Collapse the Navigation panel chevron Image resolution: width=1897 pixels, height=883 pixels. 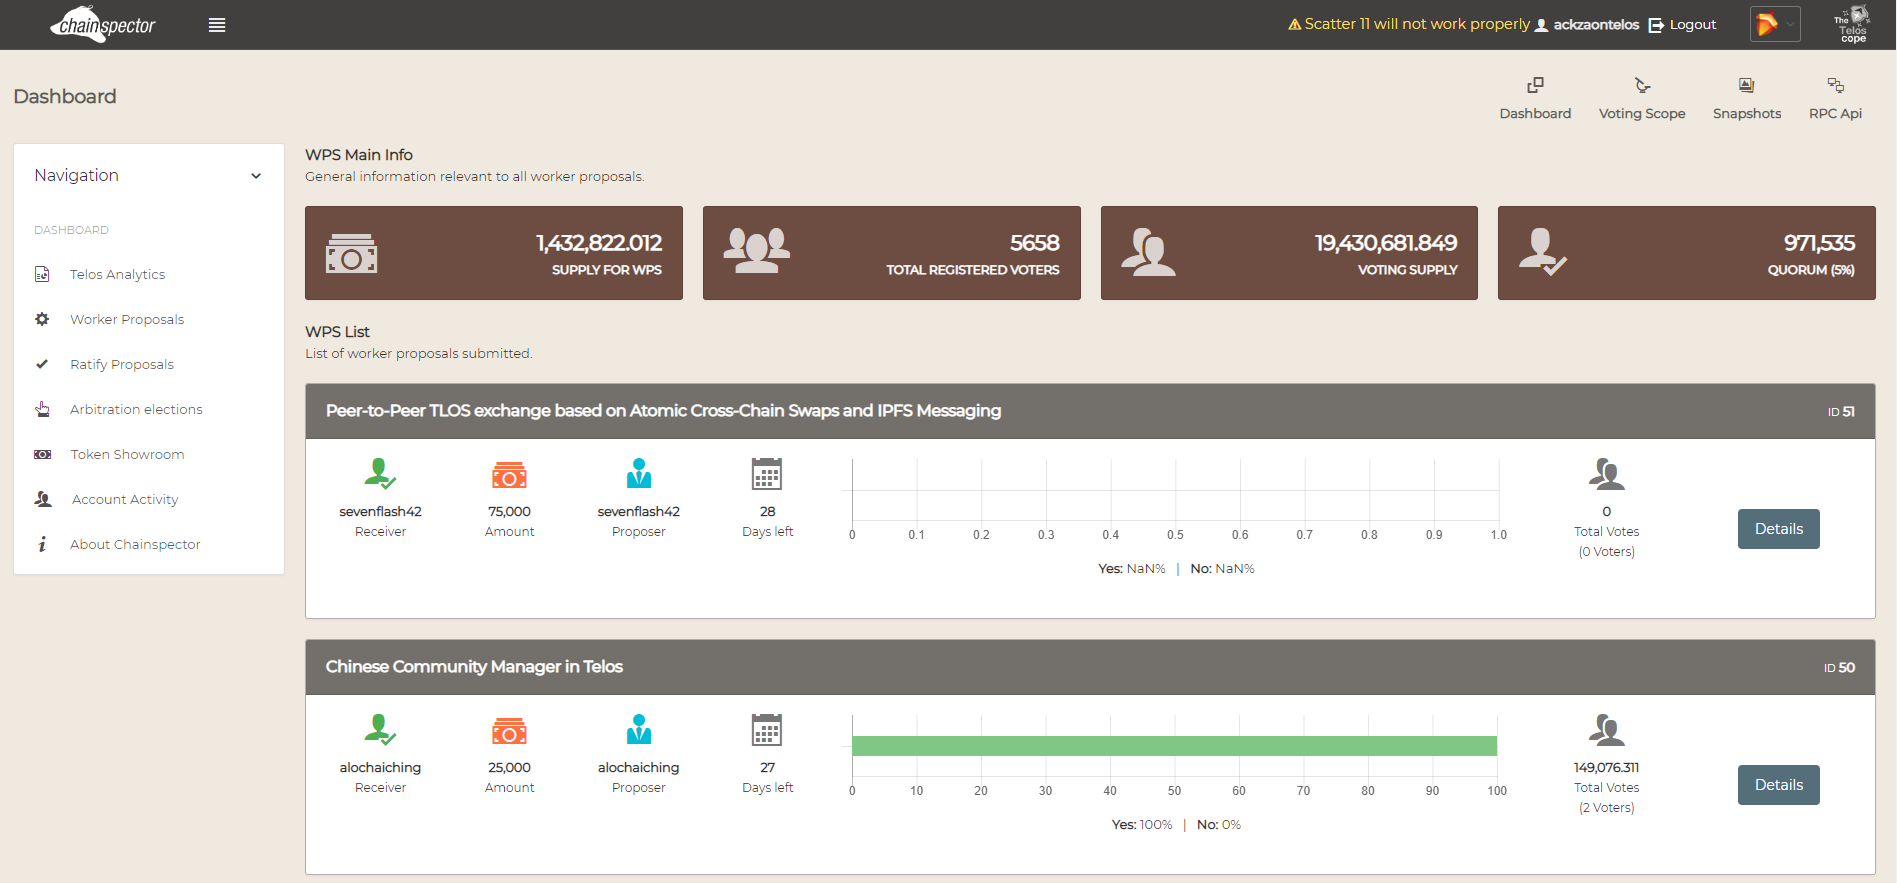[x=256, y=176]
